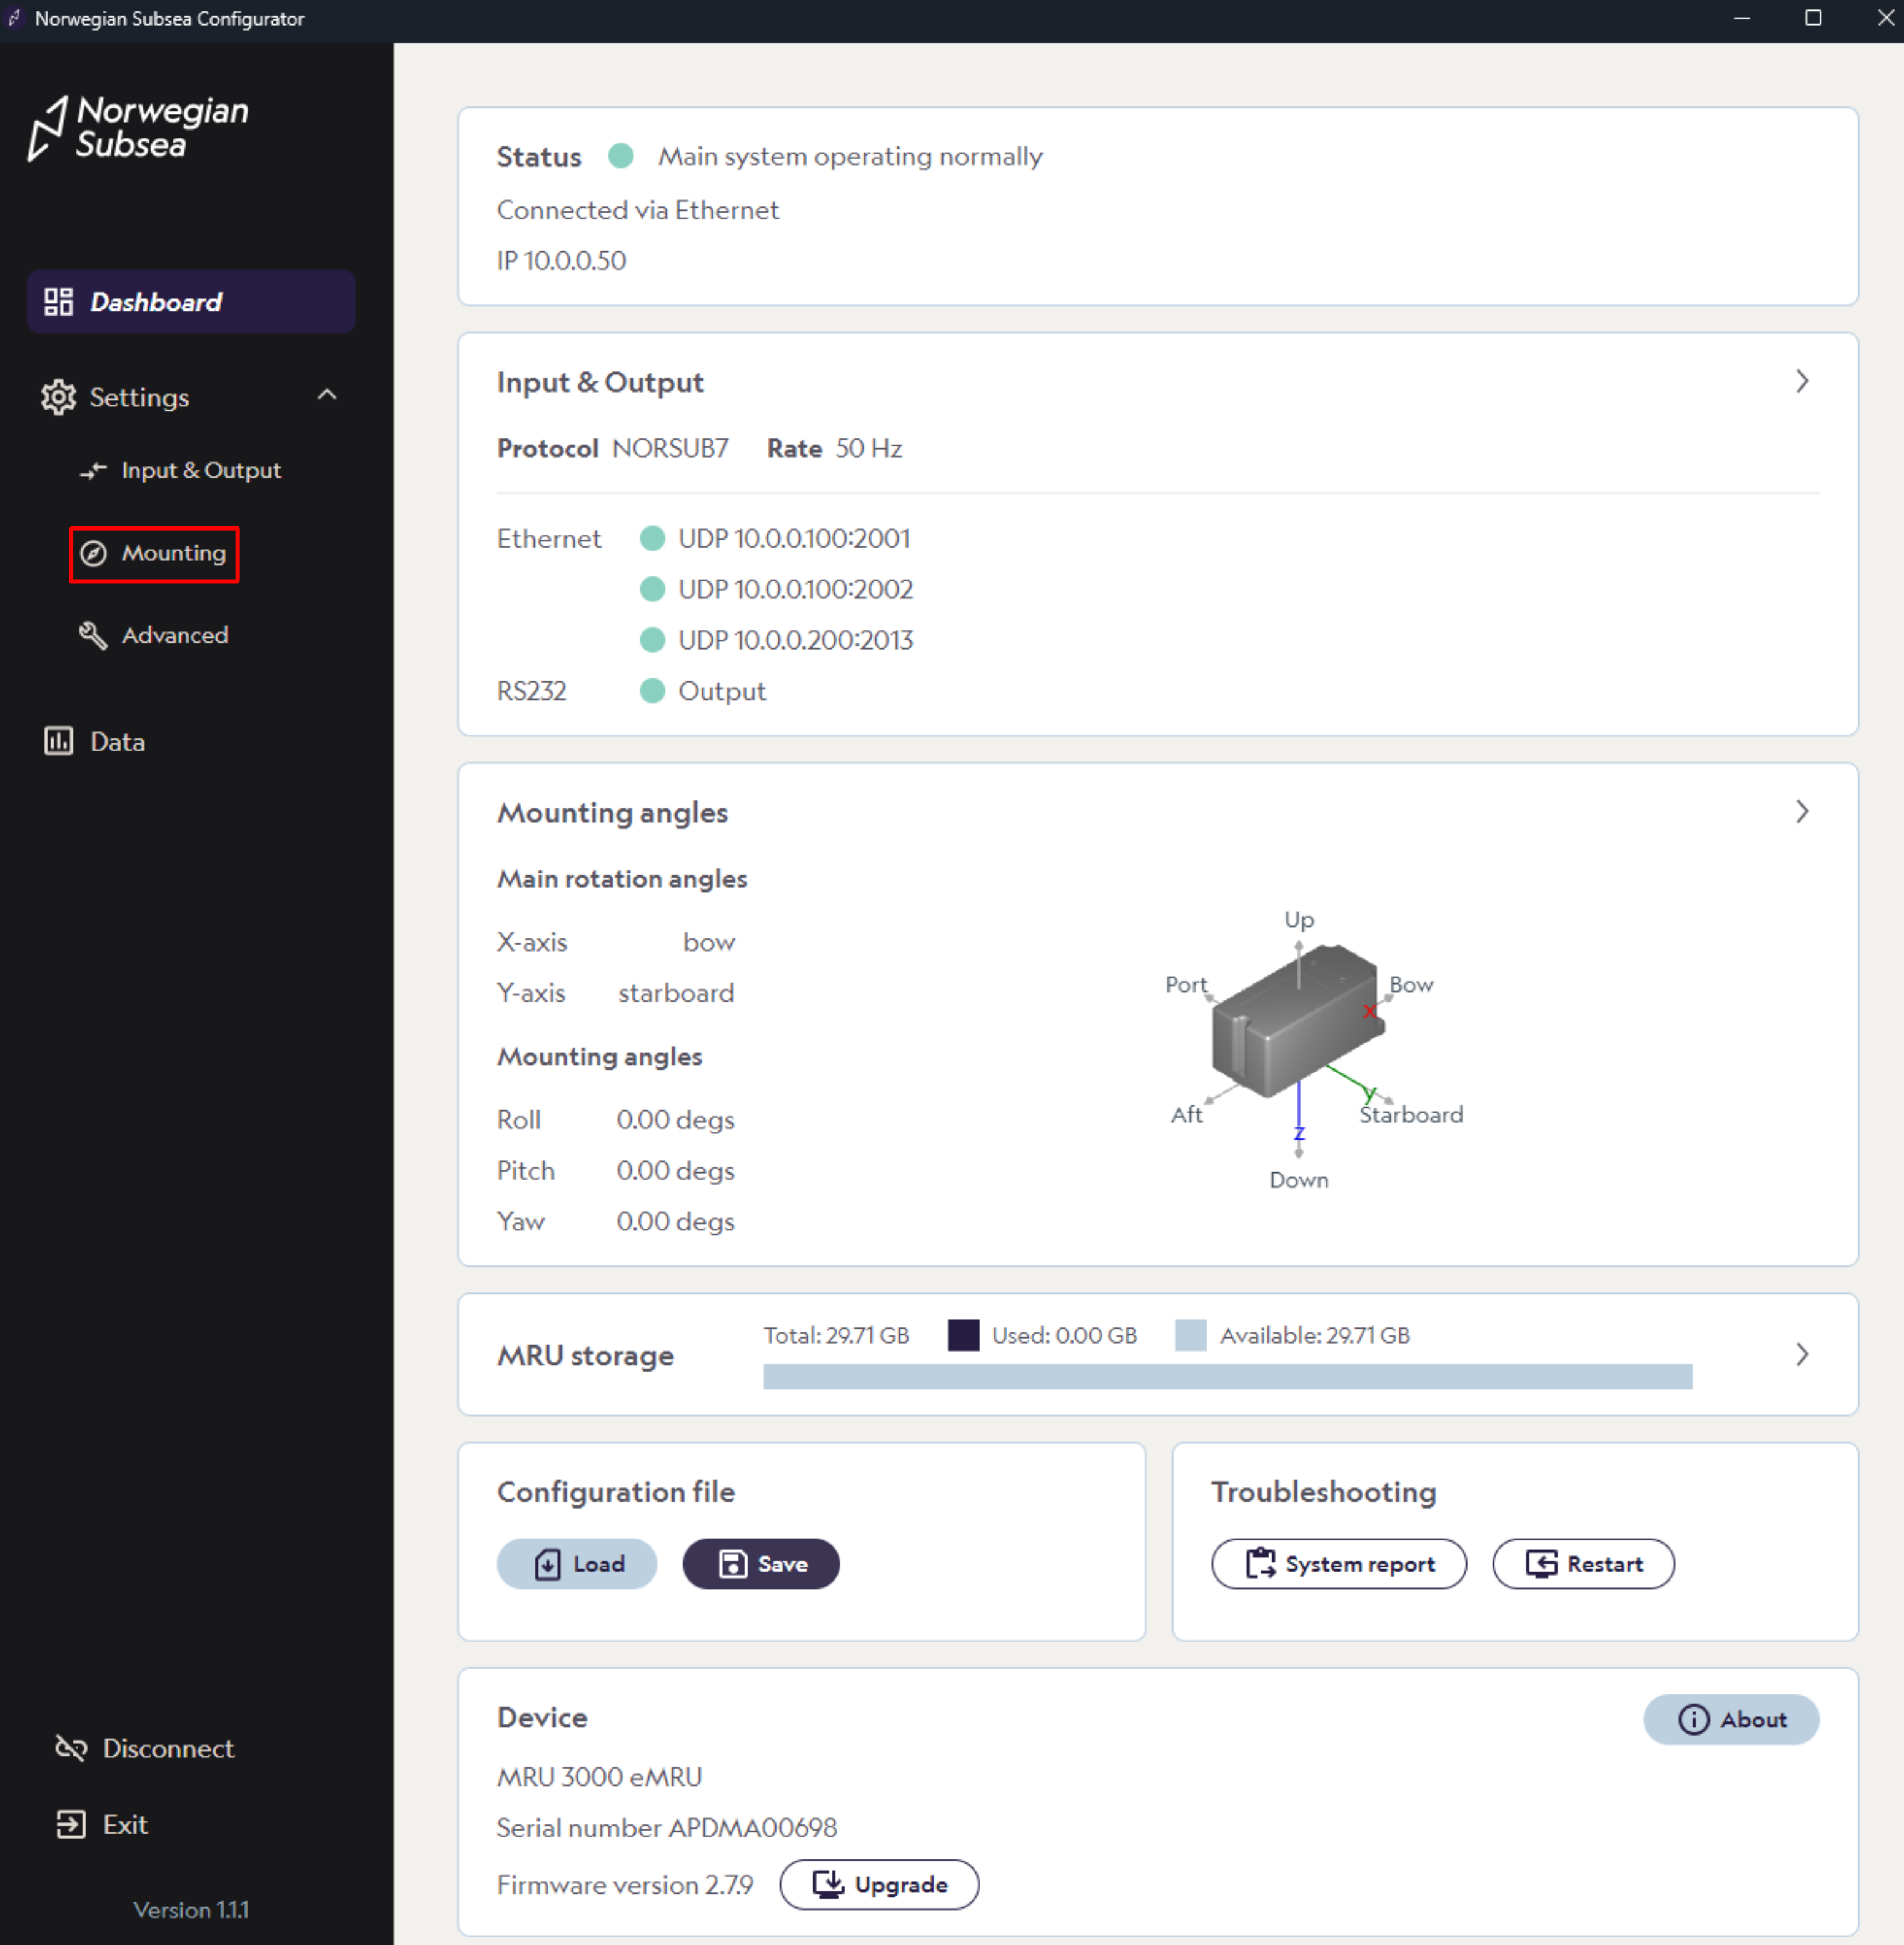Click the Dashboard grid icon
The image size is (1904, 1945).
[x=58, y=302]
